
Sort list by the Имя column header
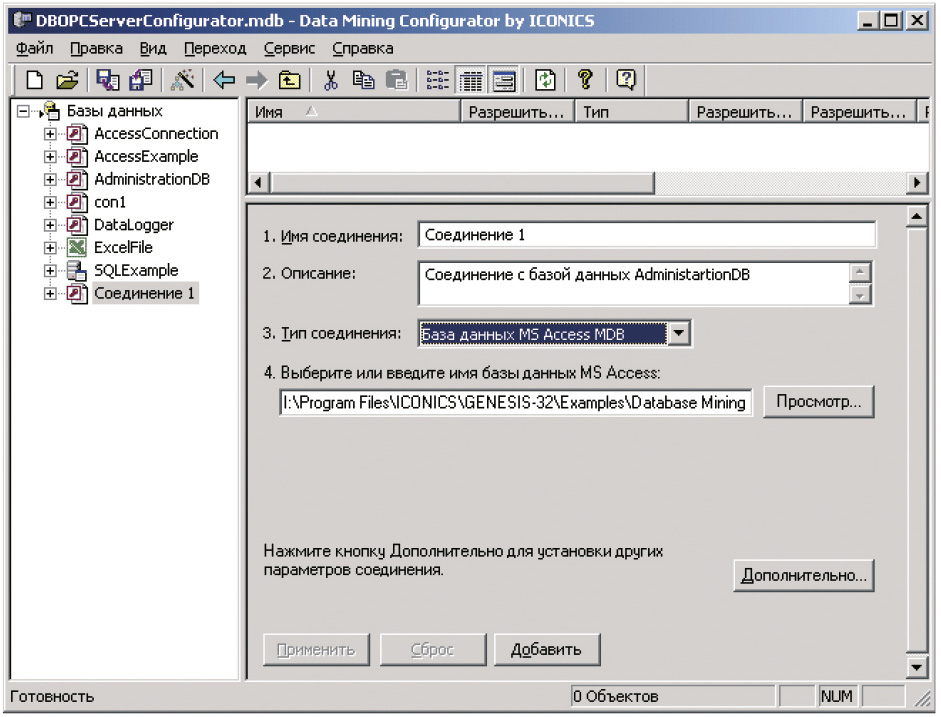pos(353,112)
